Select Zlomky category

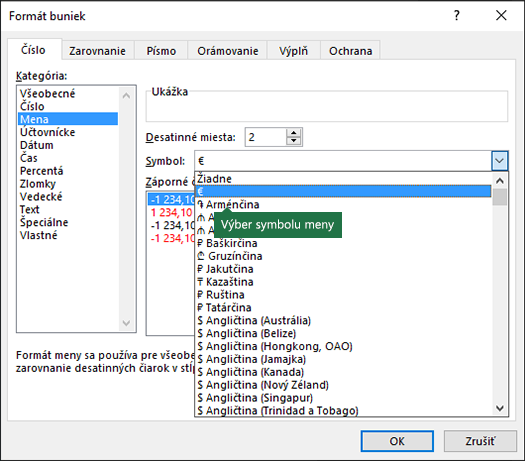pos(68,183)
